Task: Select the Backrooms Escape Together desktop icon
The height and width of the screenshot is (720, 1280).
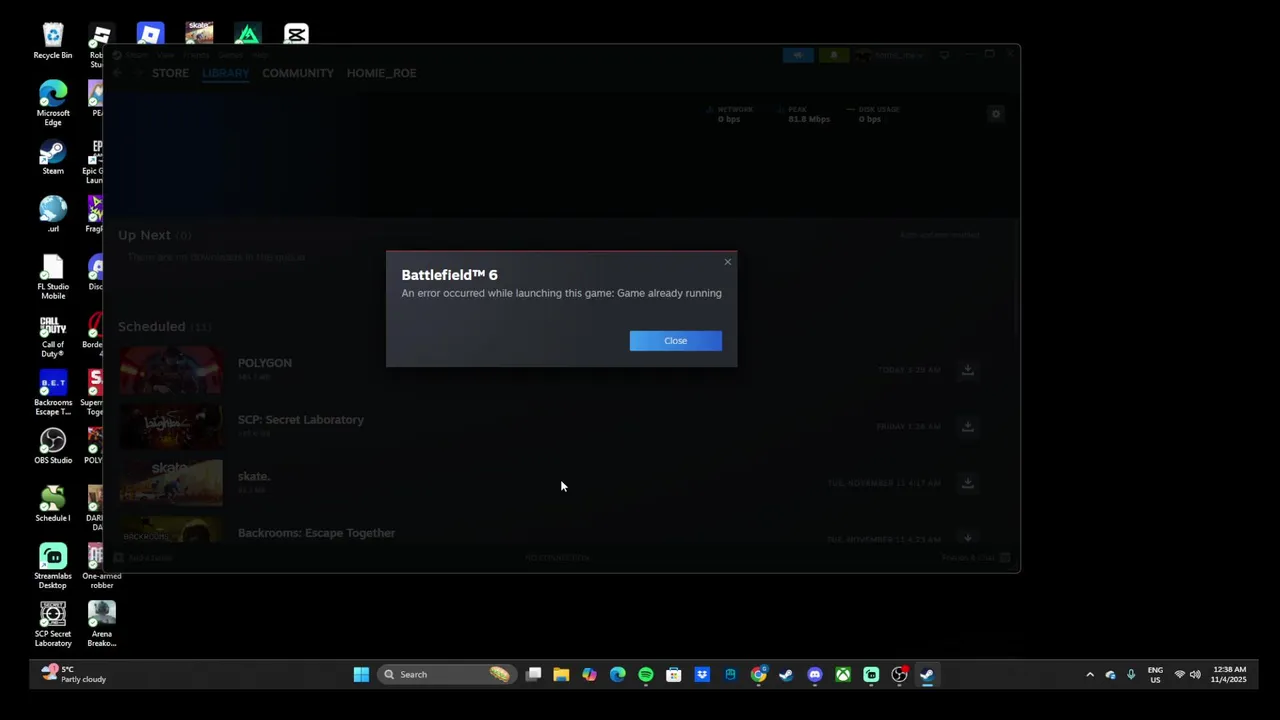Action: 53,393
